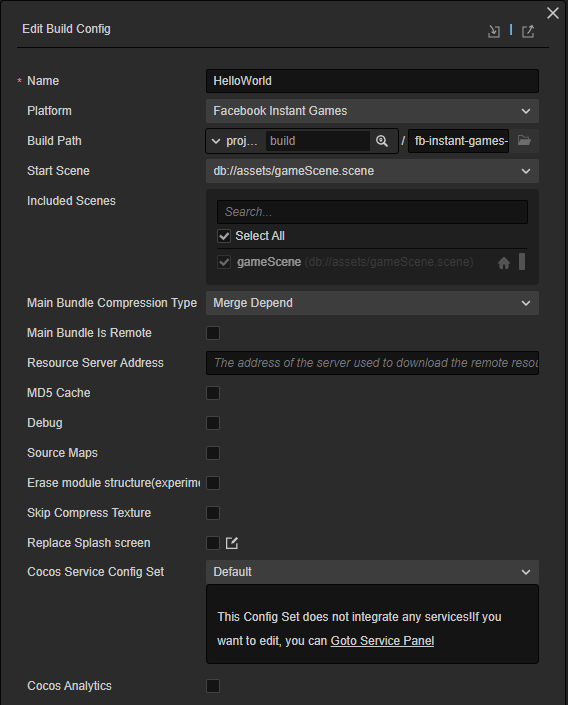Enable the Cocos Analytics checkbox

click(x=213, y=686)
